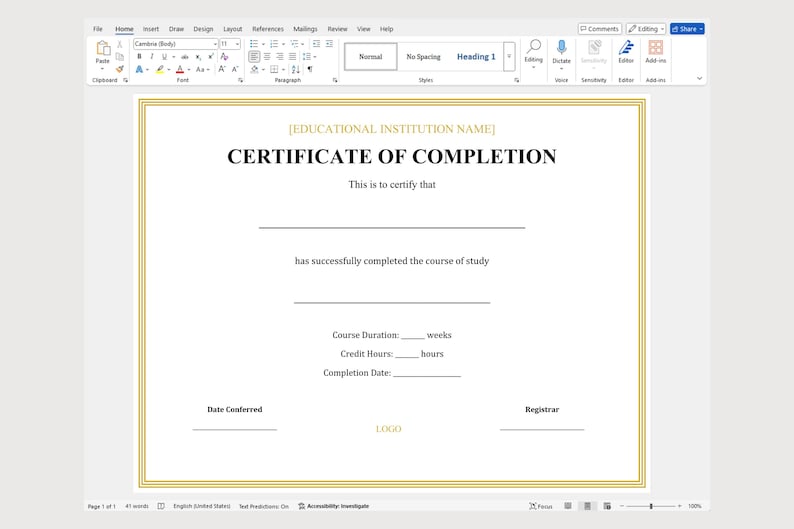This screenshot has height=529, width=794.
Task: Toggle Superscript formatting
Action: click(211, 57)
